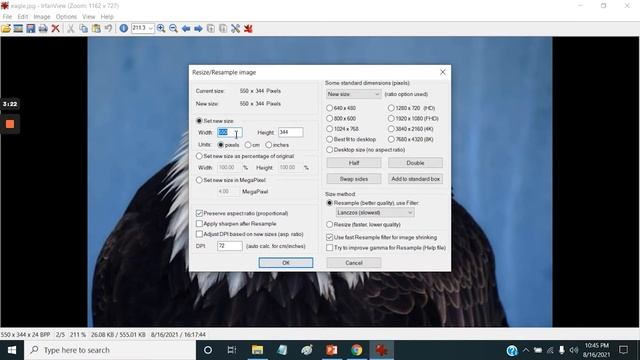Open the Help menu
Image resolution: width=640 pixels, height=360 pixels.
tap(107, 17)
